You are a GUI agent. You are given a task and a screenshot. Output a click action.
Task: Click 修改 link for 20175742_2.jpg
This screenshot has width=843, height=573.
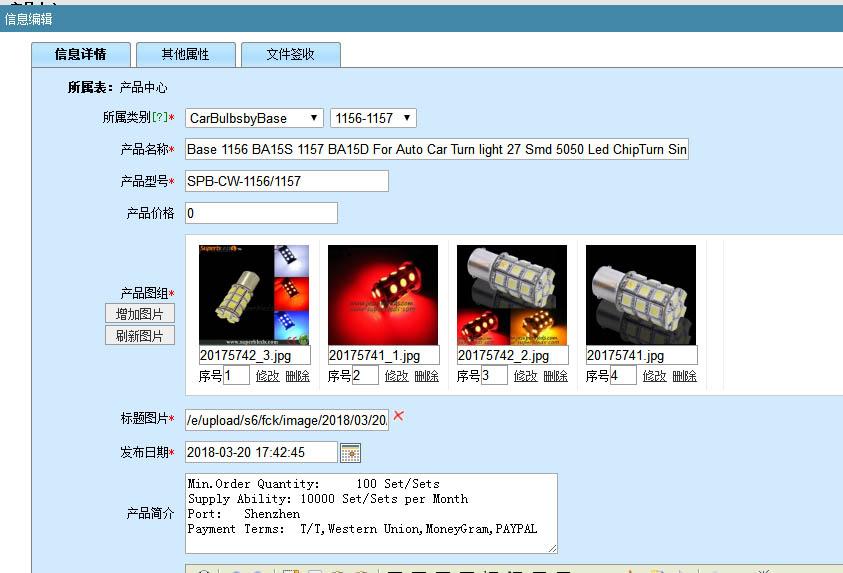coord(526,376)
